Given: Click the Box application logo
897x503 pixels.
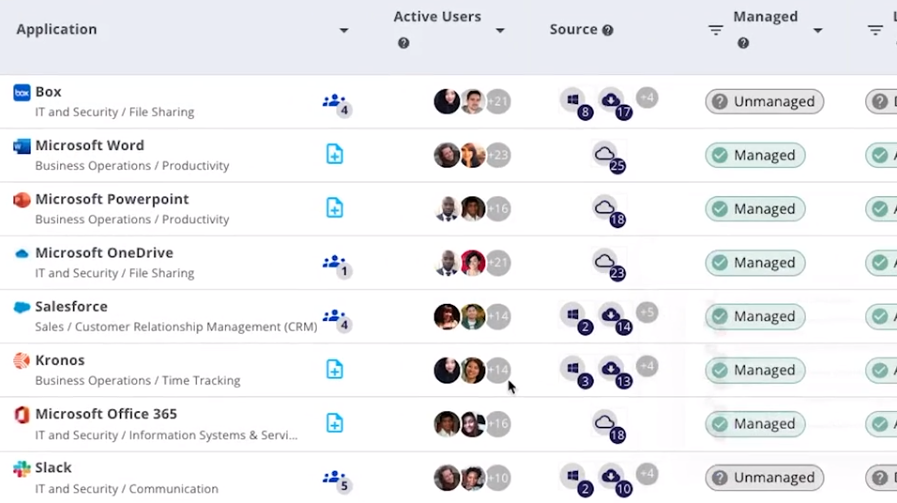Looking at the screenshot, I should 22,92.
